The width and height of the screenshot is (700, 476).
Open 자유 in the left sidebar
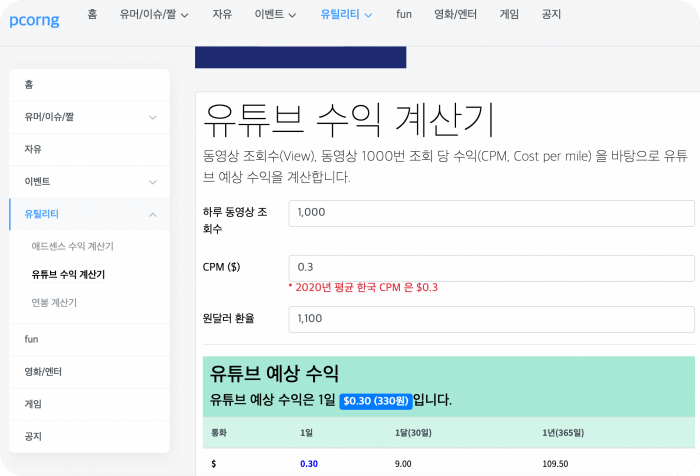click(x=89, y=149)
